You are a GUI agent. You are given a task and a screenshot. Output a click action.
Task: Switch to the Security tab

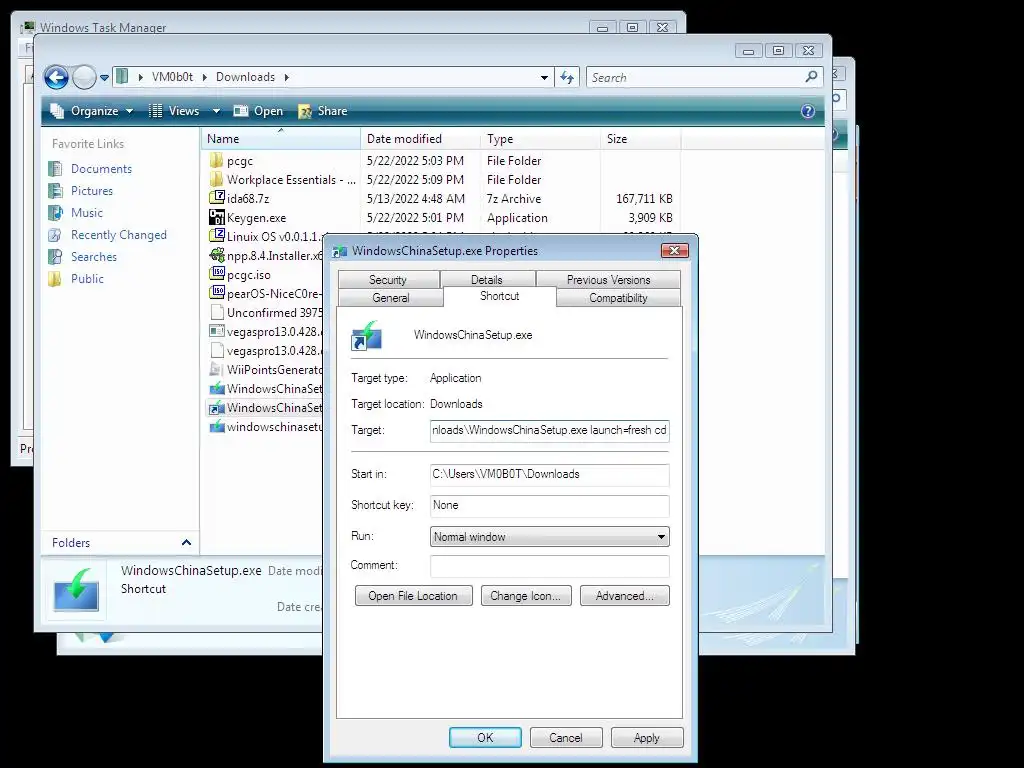[388, 280]
